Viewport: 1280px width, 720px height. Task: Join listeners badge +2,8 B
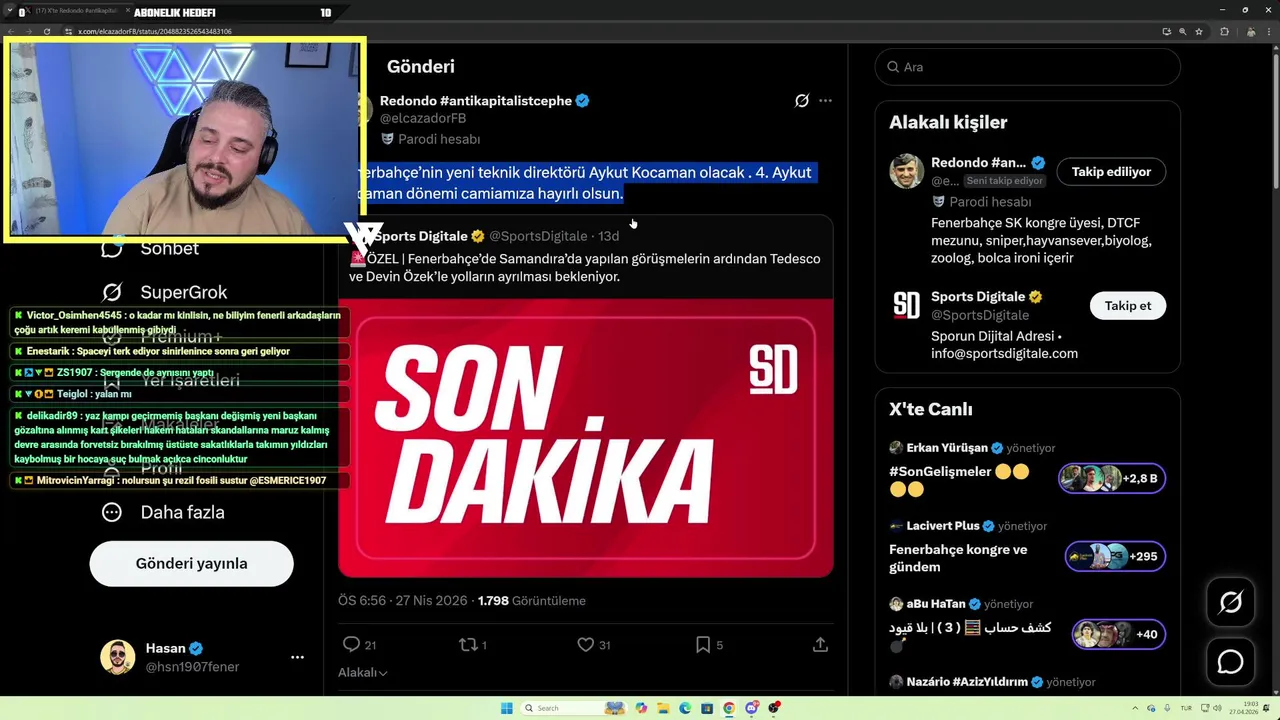point(1112,478)
